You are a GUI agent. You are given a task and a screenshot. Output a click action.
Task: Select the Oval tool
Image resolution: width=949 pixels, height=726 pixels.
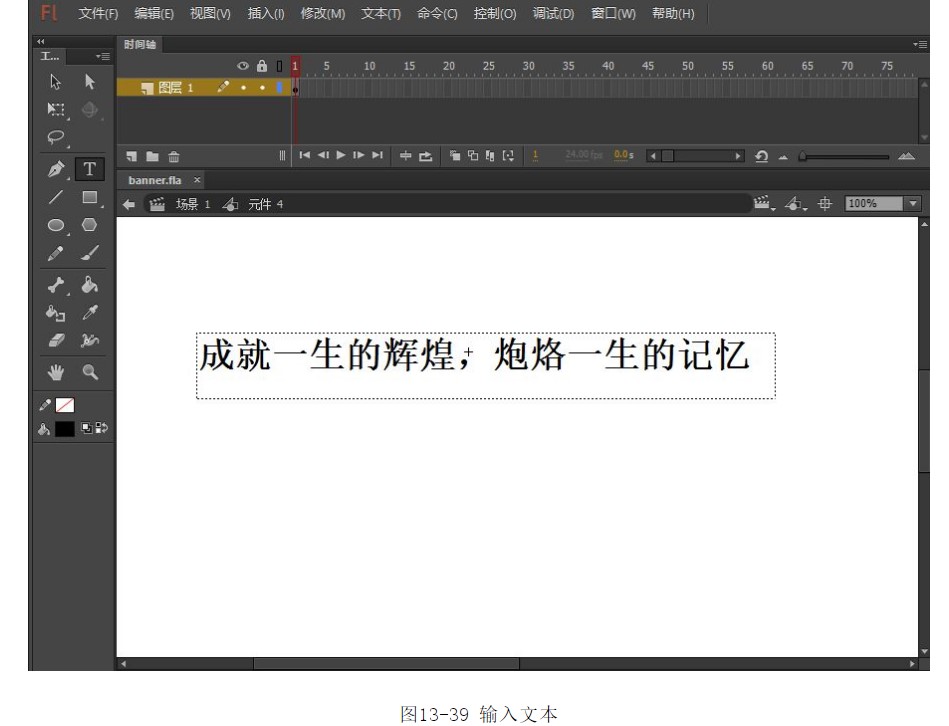(x=57, y=226)
